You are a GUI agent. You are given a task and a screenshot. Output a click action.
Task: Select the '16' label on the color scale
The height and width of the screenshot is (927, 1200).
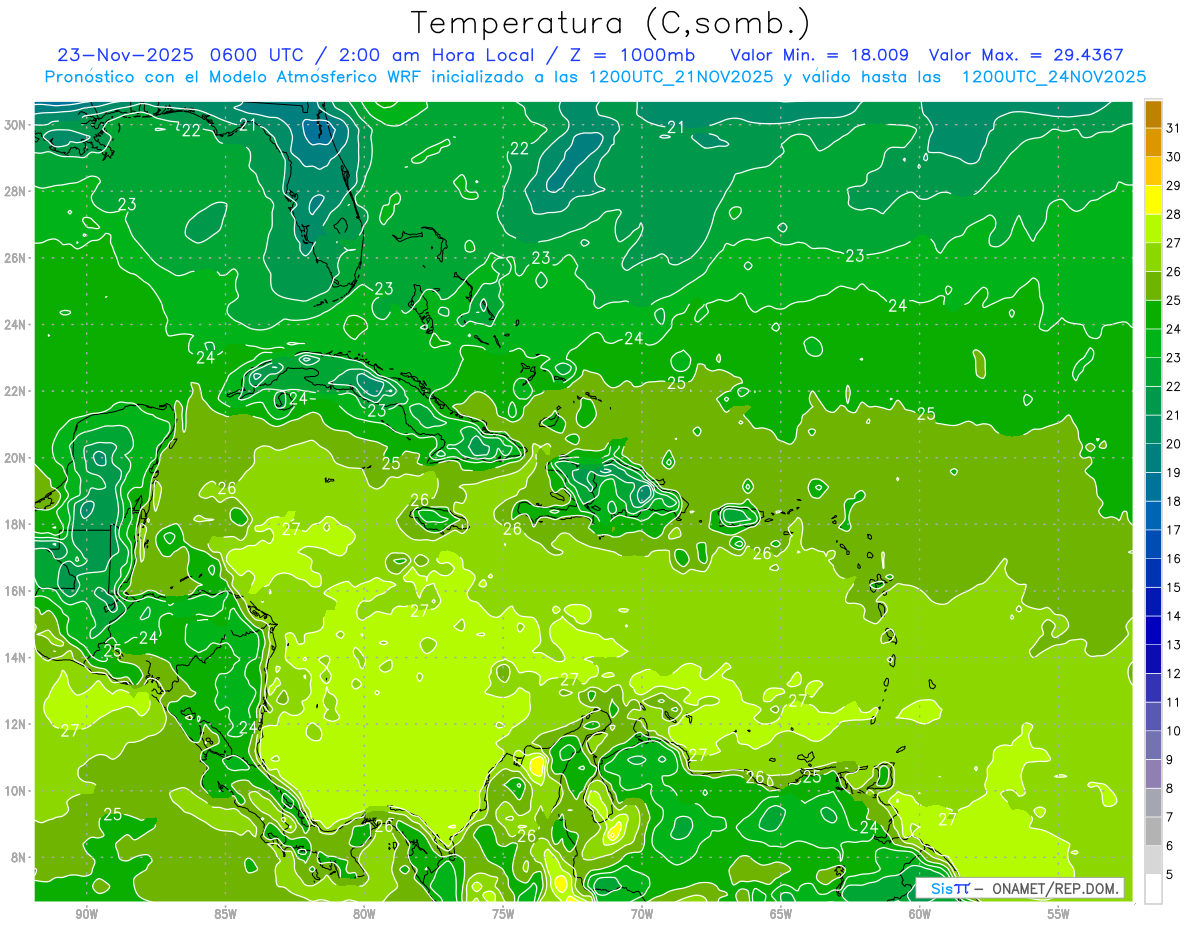coord(1173,559)
